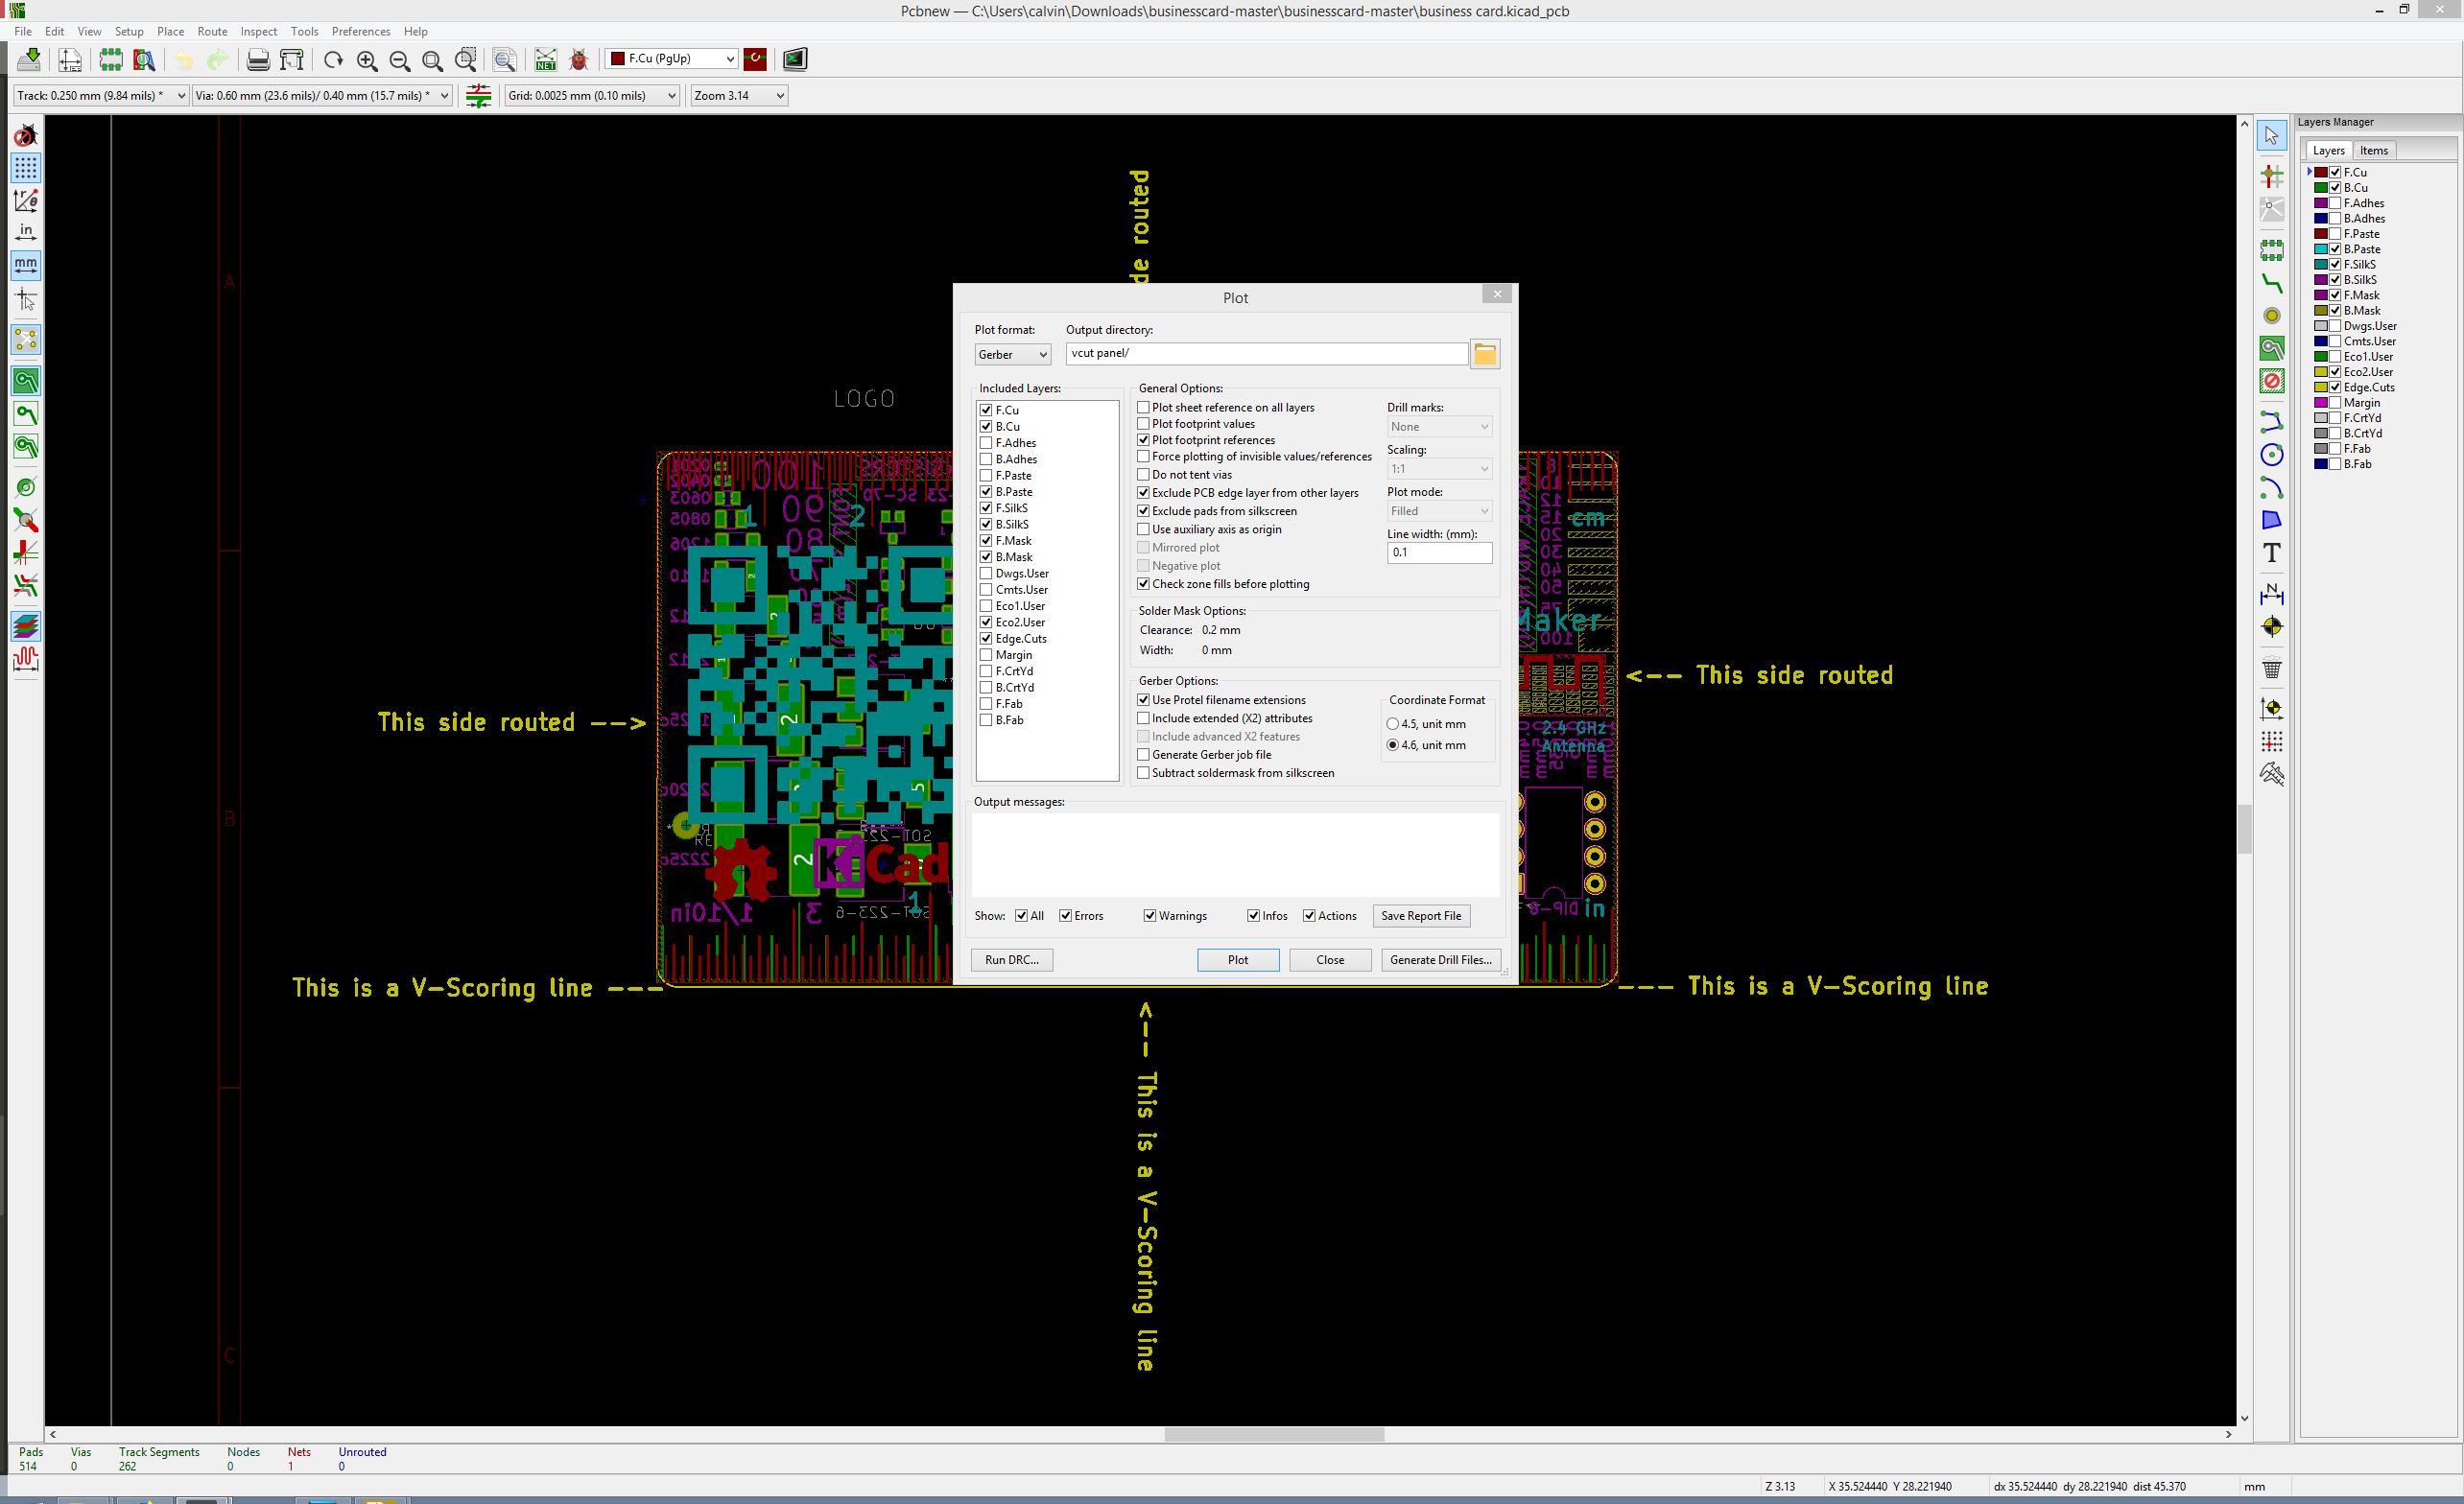Click the Redraw view refresh icon
Viewport: 2464px width, 1504px height.
coord(334,60)
